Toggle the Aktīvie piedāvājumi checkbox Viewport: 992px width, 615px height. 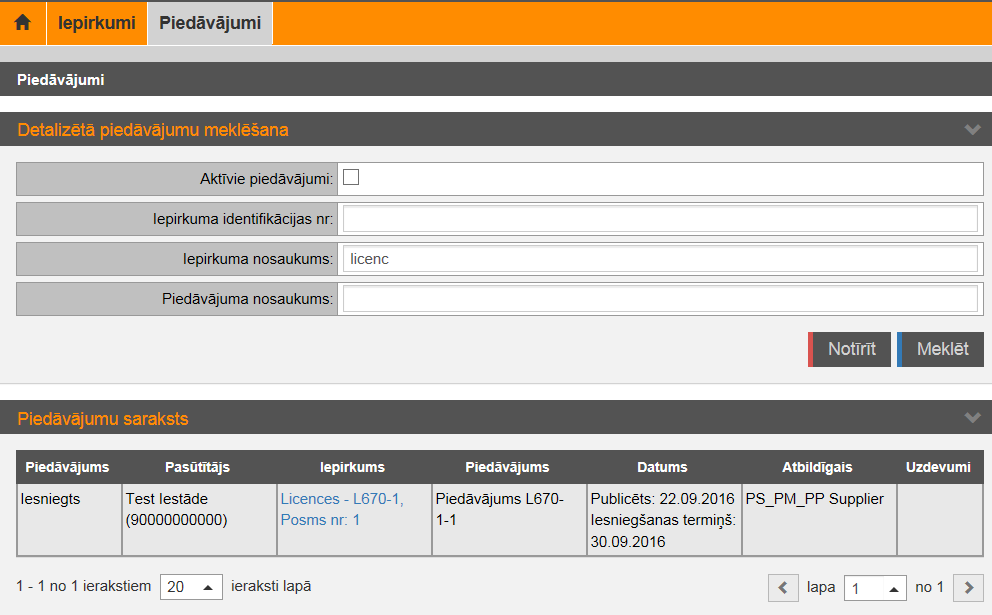pyautogui.click(x=351, y=178)
